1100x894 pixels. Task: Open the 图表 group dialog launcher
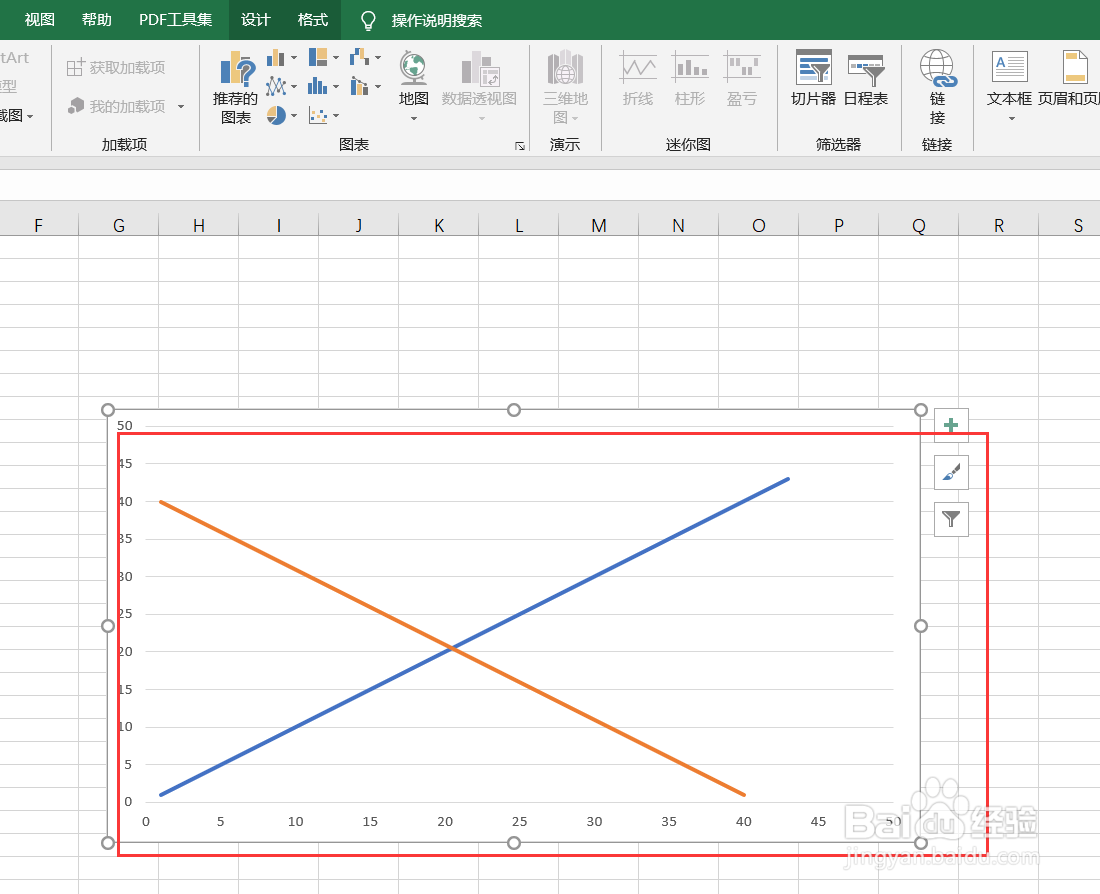coord(519,145)
